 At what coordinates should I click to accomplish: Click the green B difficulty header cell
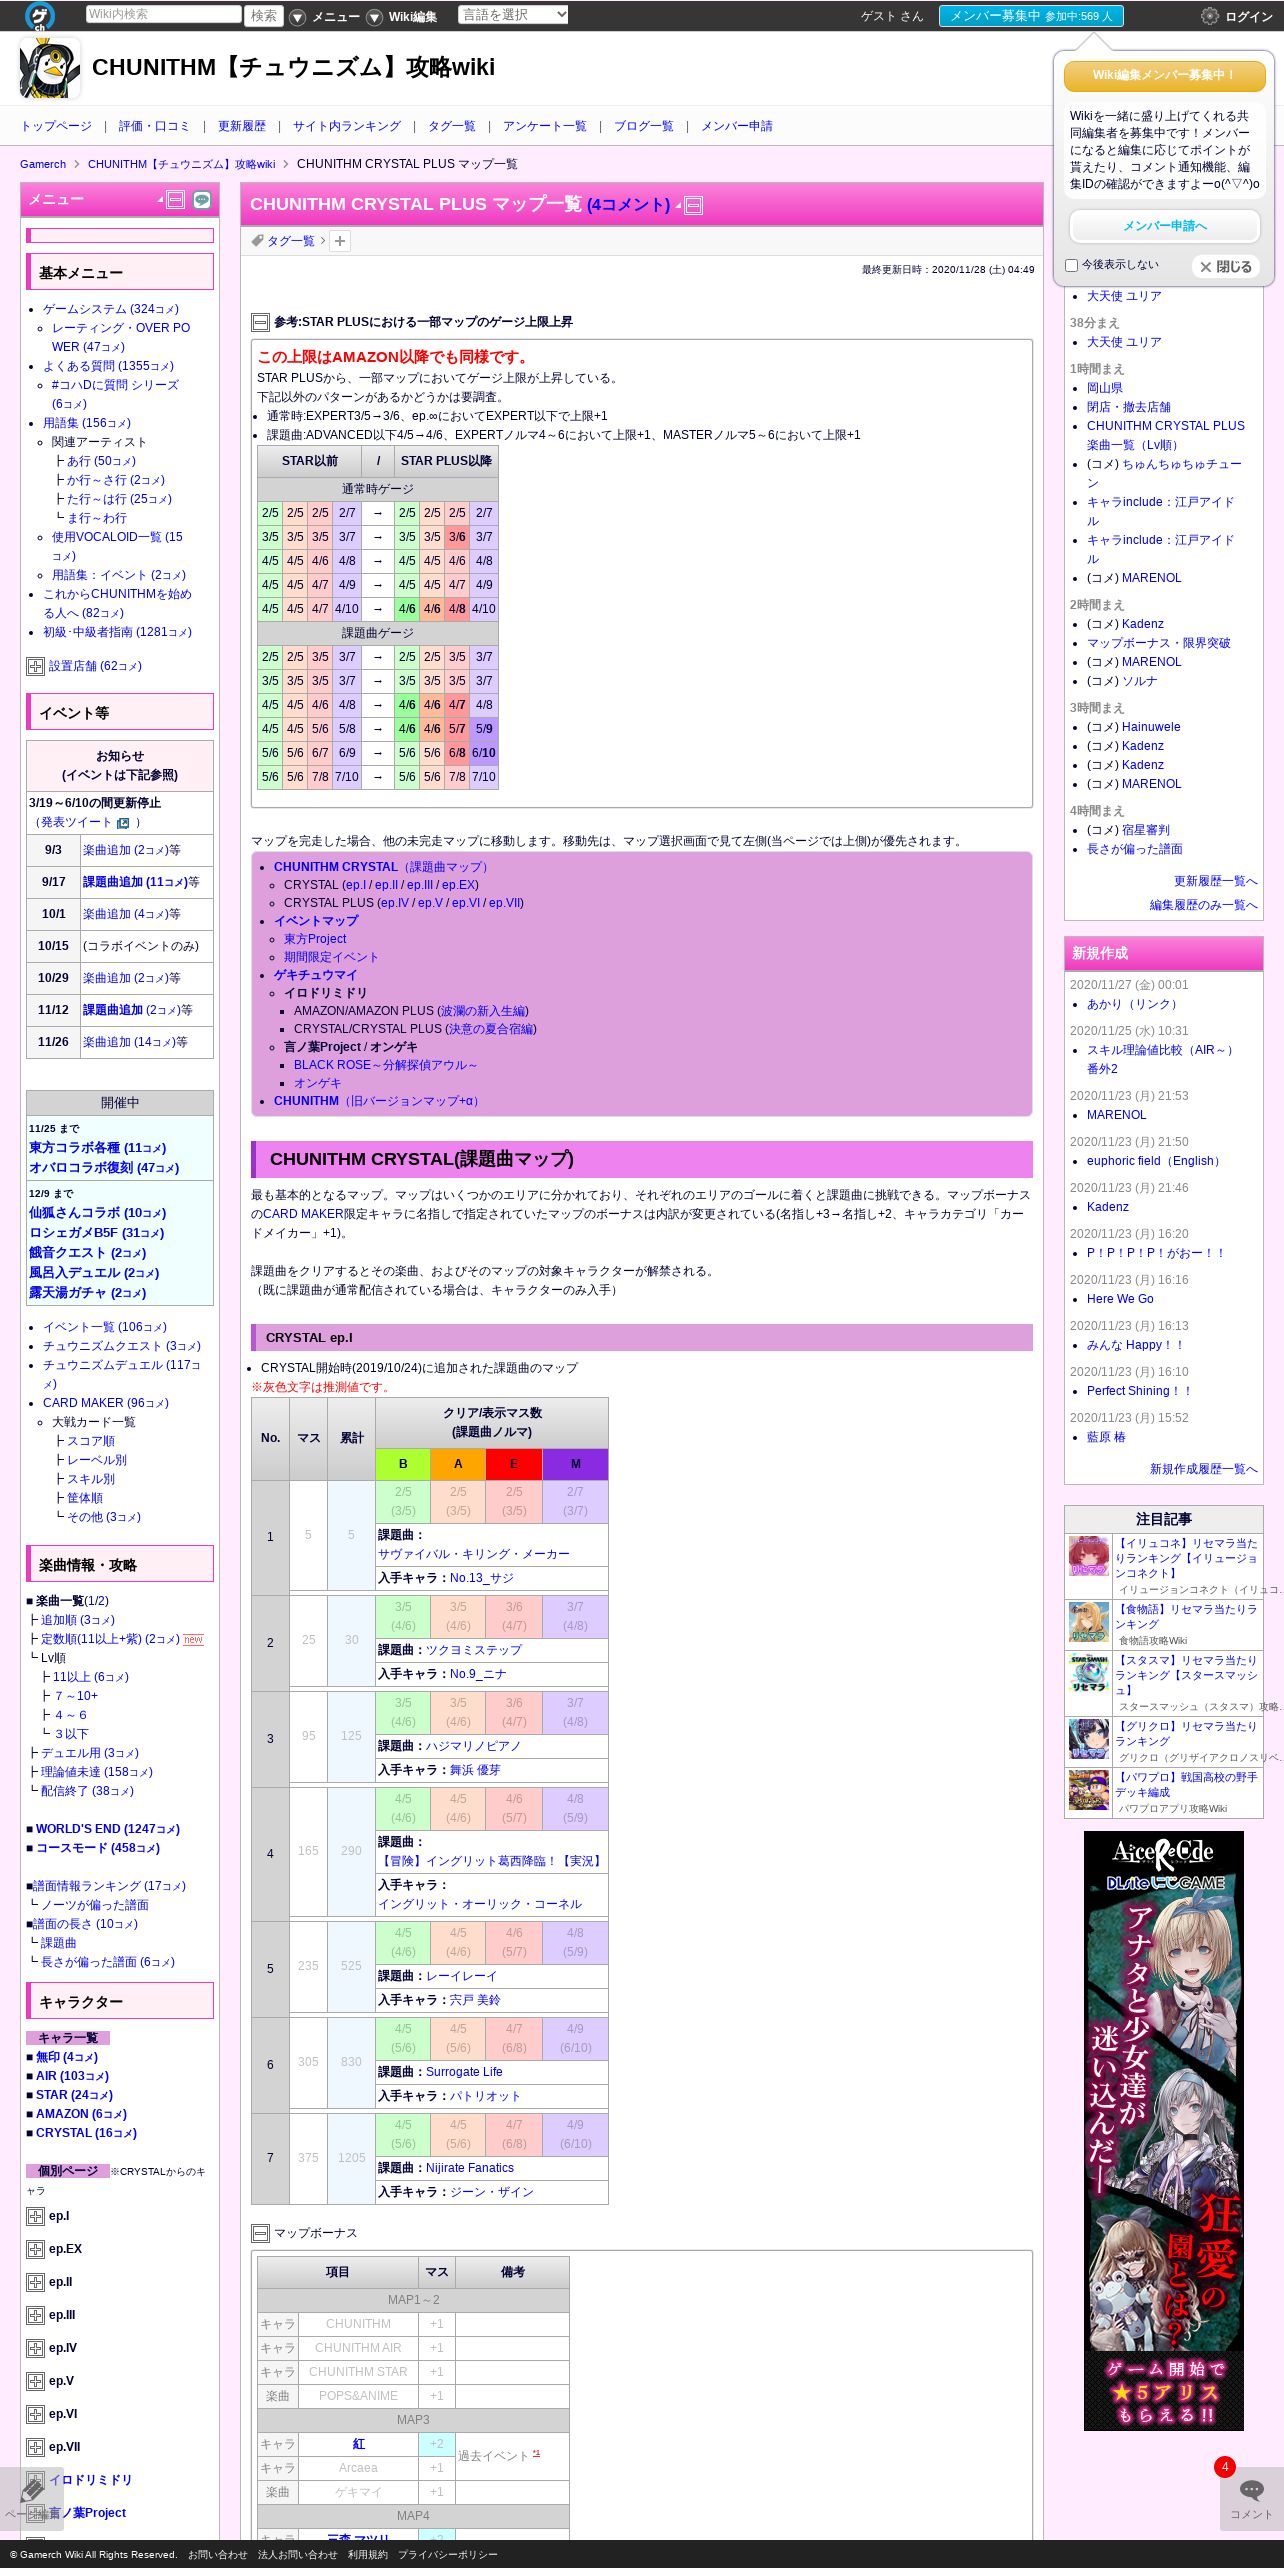(x=403, y=1464)
